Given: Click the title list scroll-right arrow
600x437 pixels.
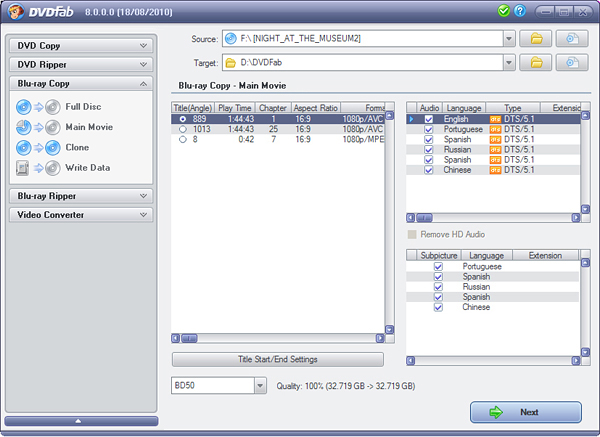Looking at the screenshot, I should click(x=380, y=338).
